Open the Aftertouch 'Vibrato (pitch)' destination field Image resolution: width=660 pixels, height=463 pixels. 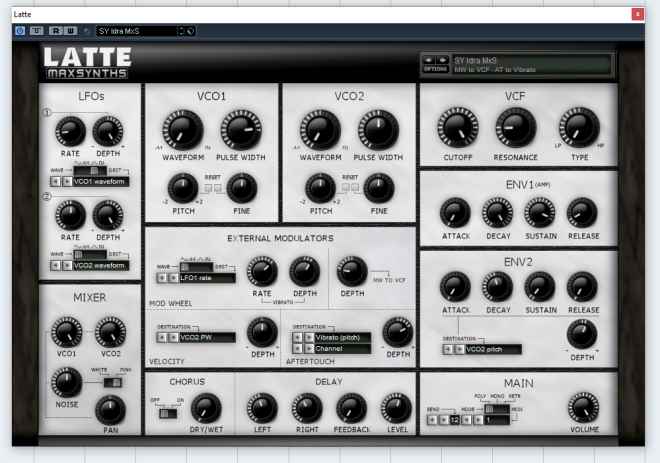click(x=343, y=338)
